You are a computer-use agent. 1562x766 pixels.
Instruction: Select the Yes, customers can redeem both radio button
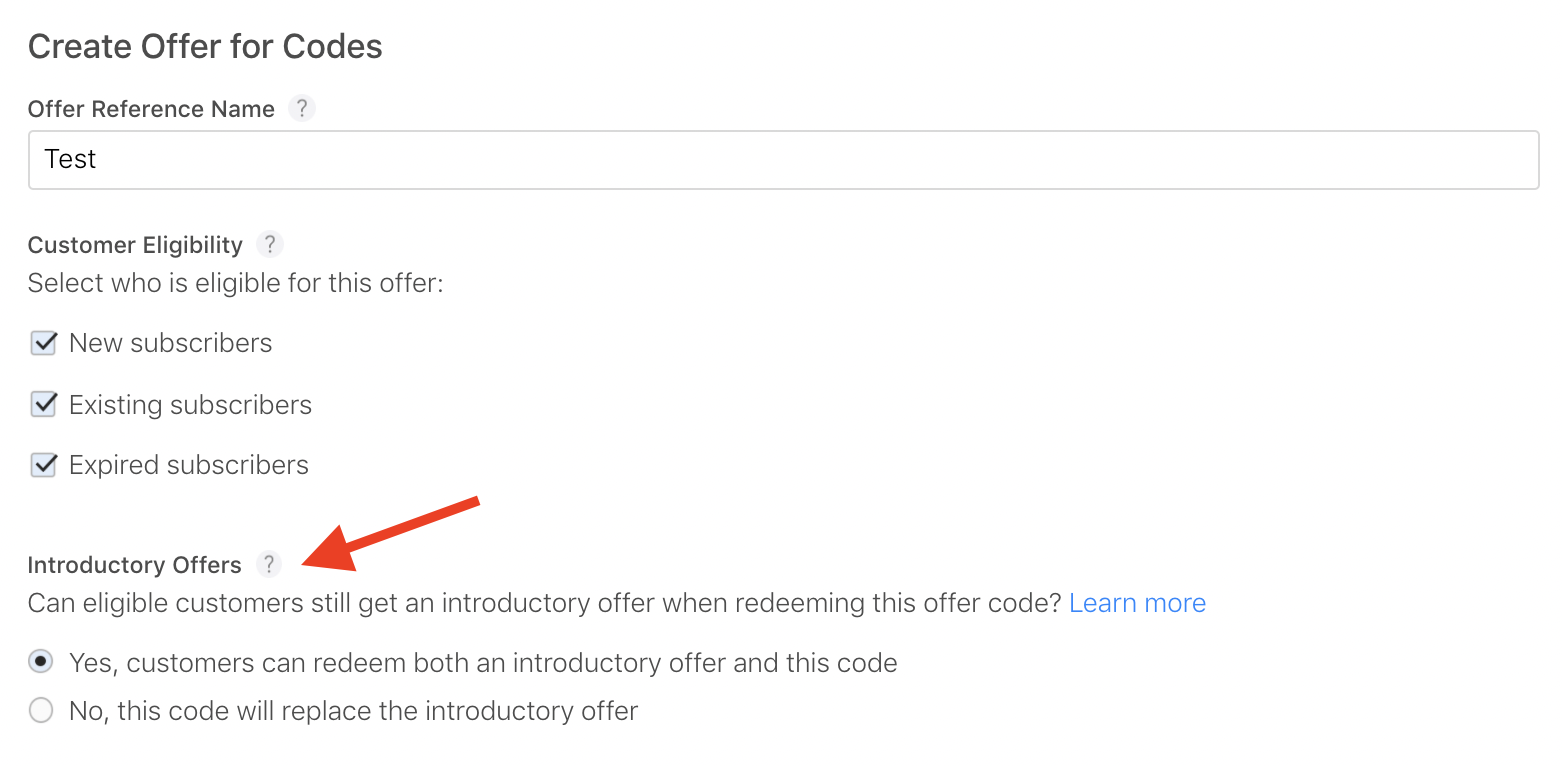click(x=41, y=662)
